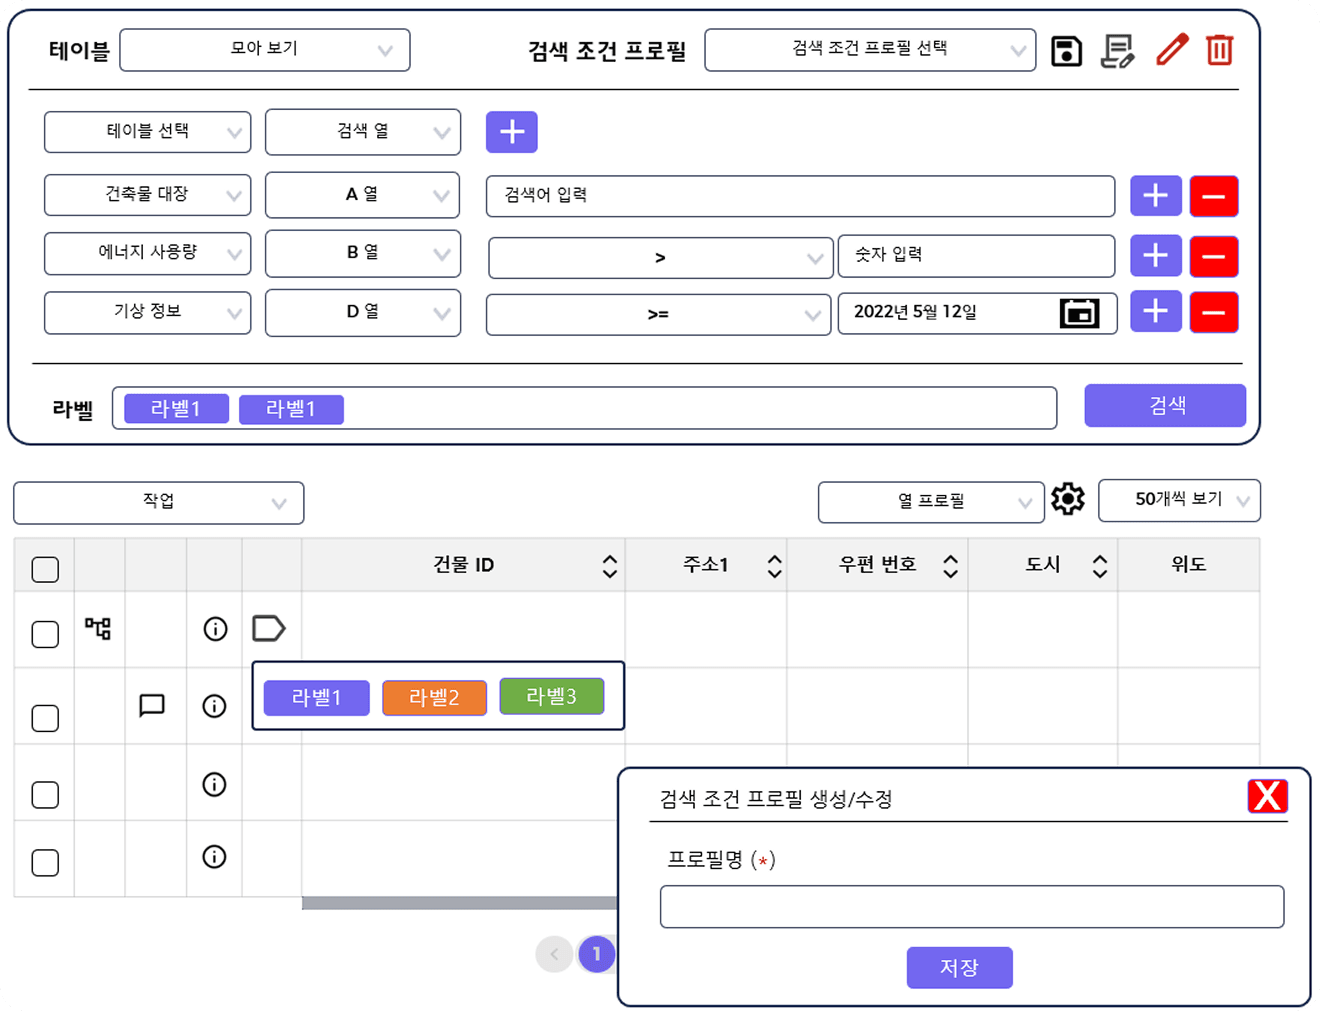The width and height of the screenshot is (1320, 1011).
Task: Click the label tag icon in first row
Action: pyautogui.click(x=269, y=628)
